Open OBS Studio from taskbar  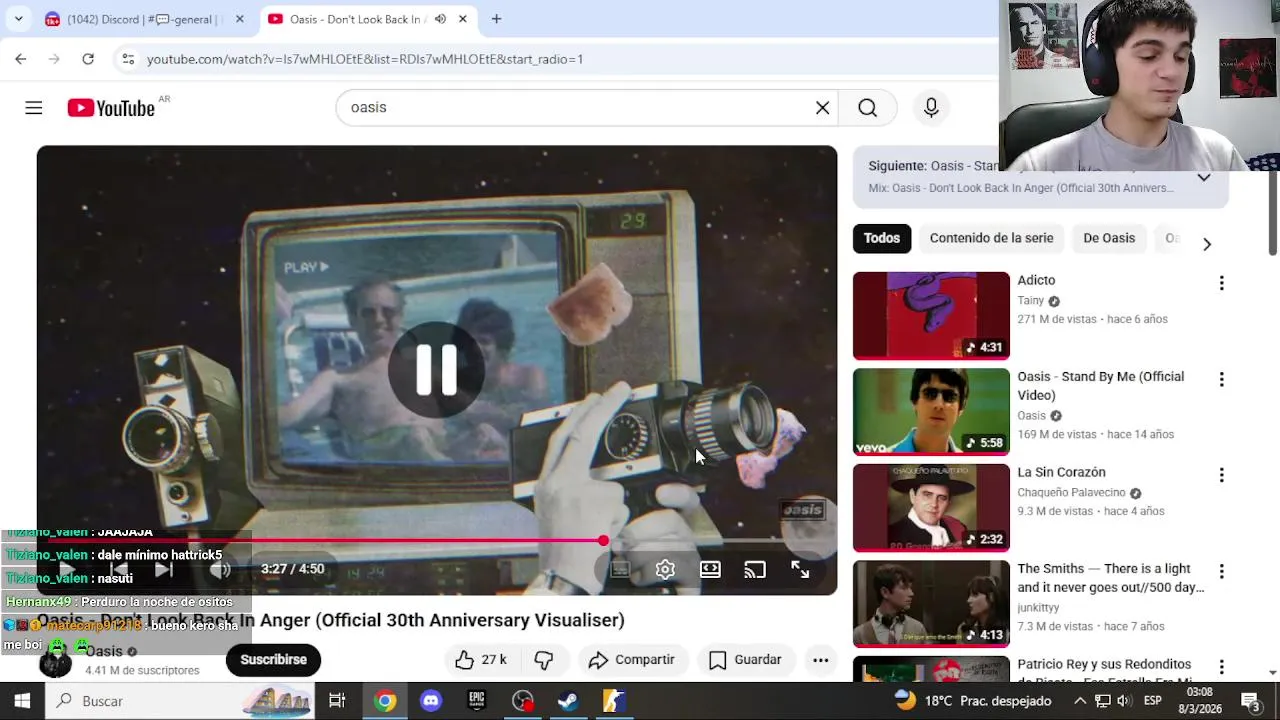(523, 701)
